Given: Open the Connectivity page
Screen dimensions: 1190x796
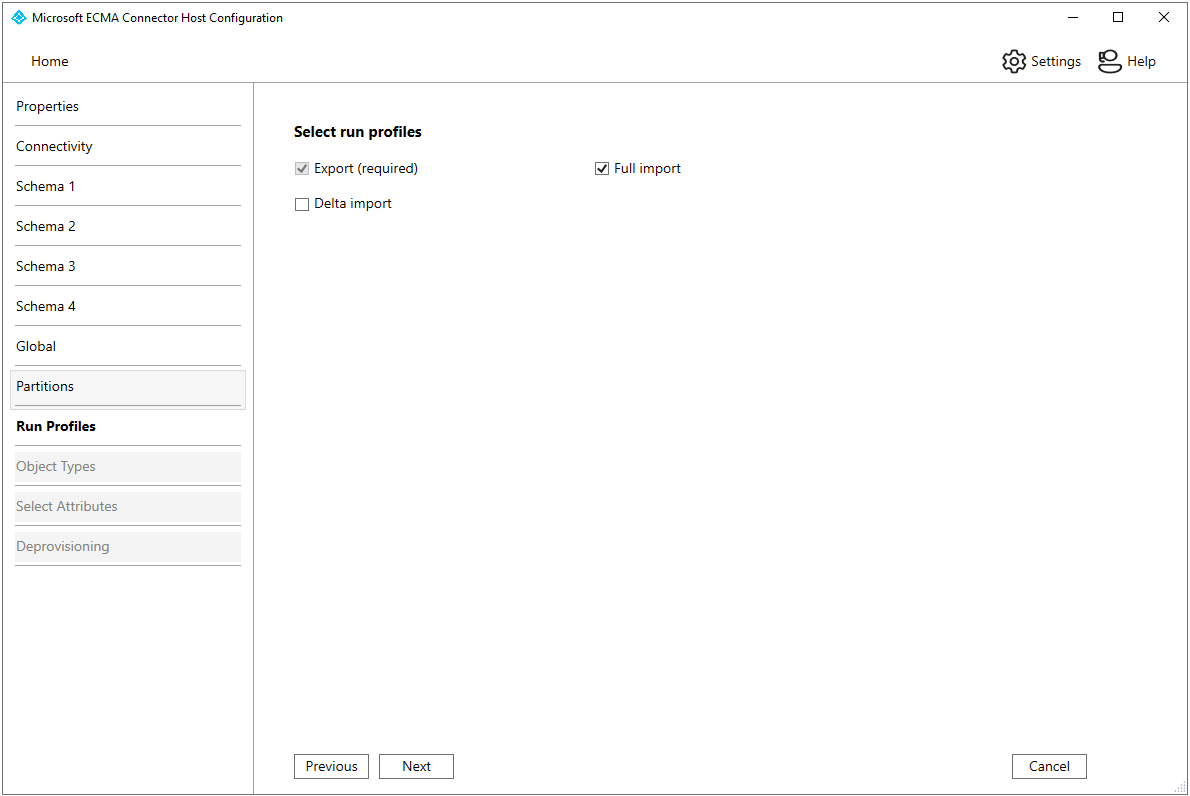Looking at the screenshot, I should pos(54,146).
